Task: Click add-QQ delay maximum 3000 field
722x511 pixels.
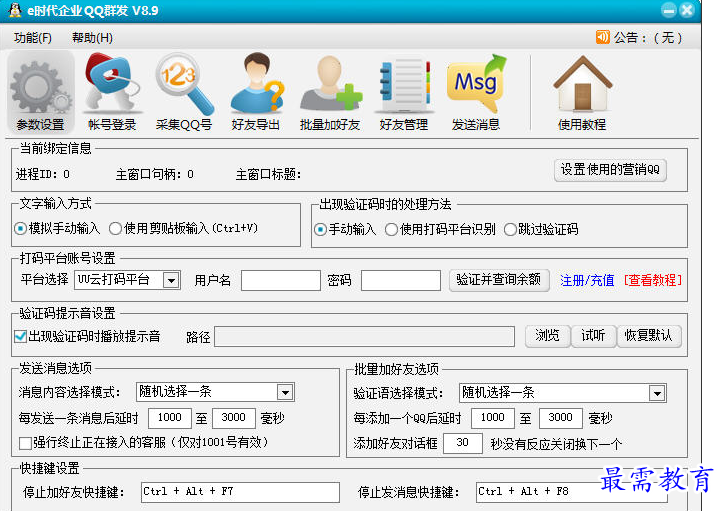Action: [x=560, y=418]
